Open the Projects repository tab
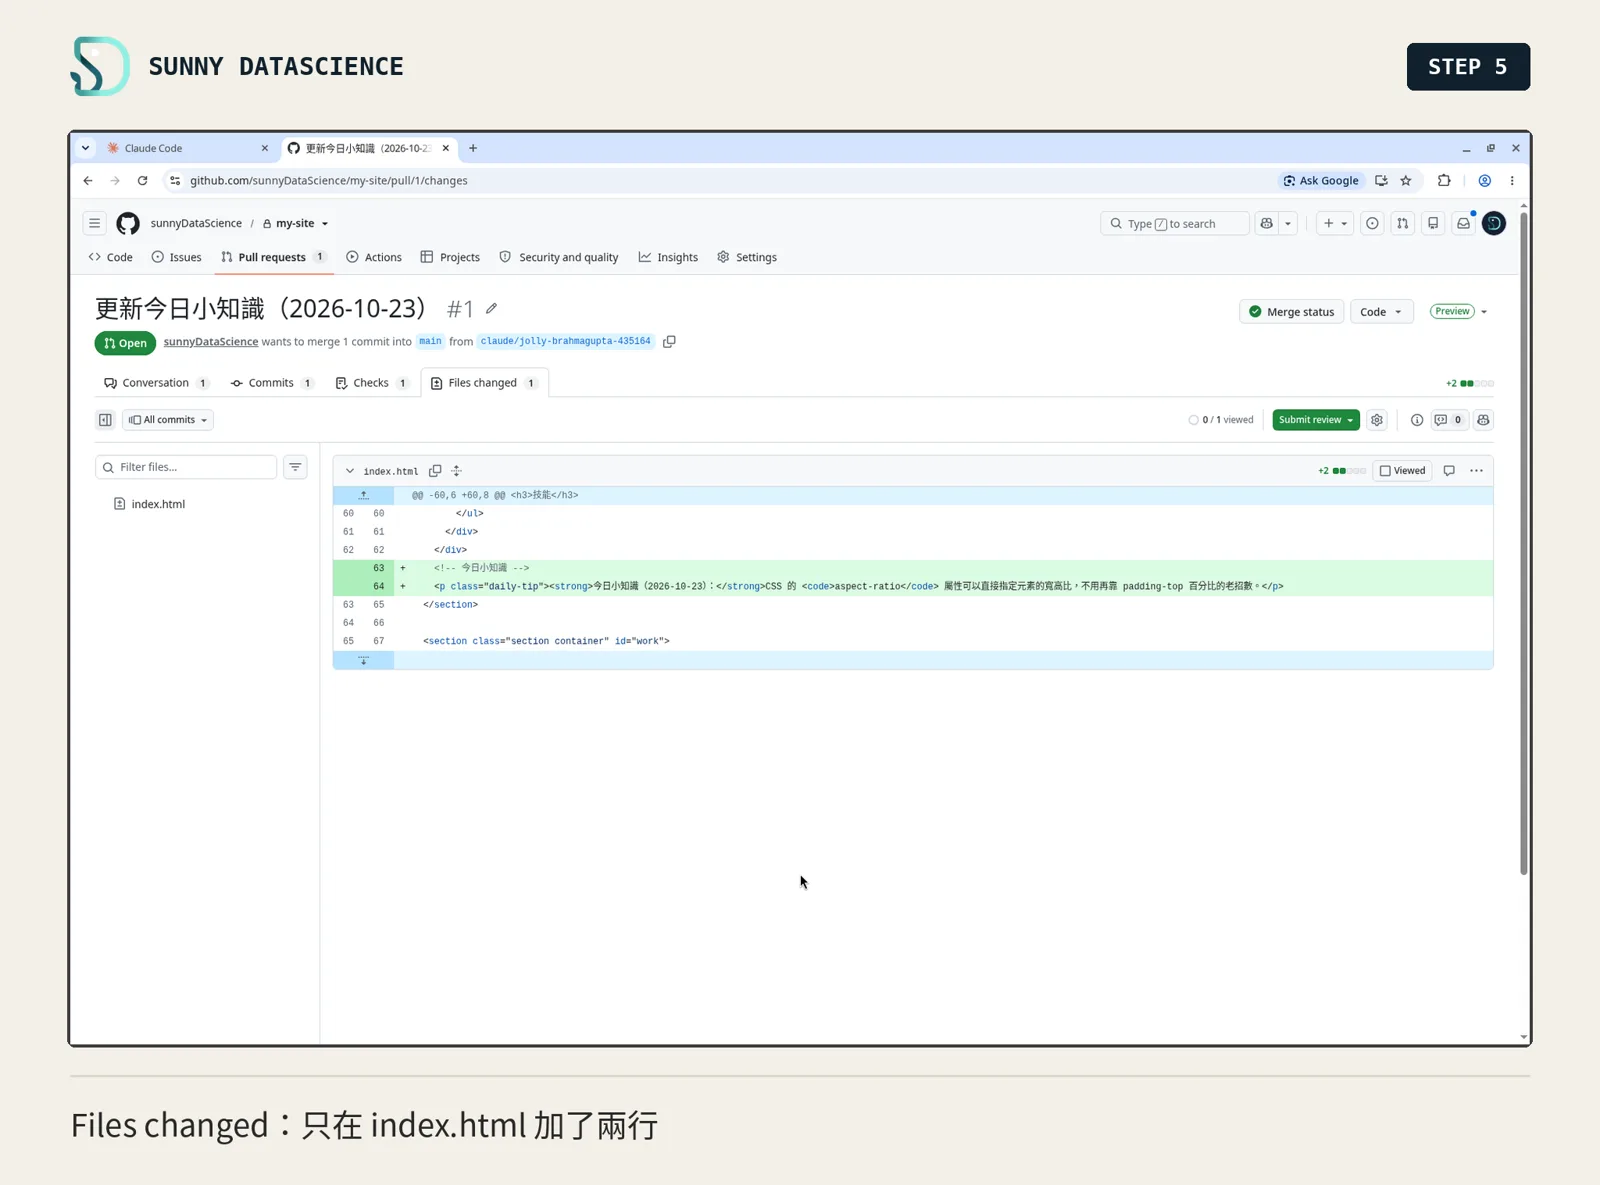The image size is (1600, 1185). pos(450,257)
